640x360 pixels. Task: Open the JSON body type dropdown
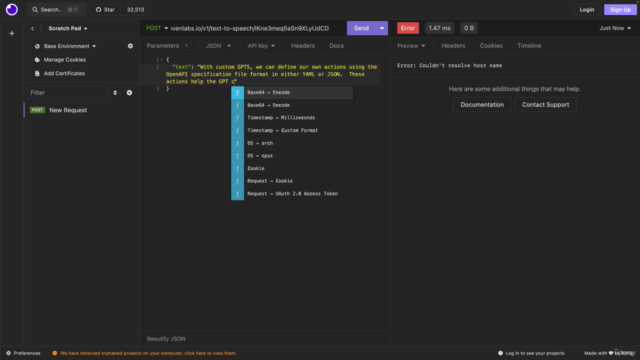pos(218,46)
